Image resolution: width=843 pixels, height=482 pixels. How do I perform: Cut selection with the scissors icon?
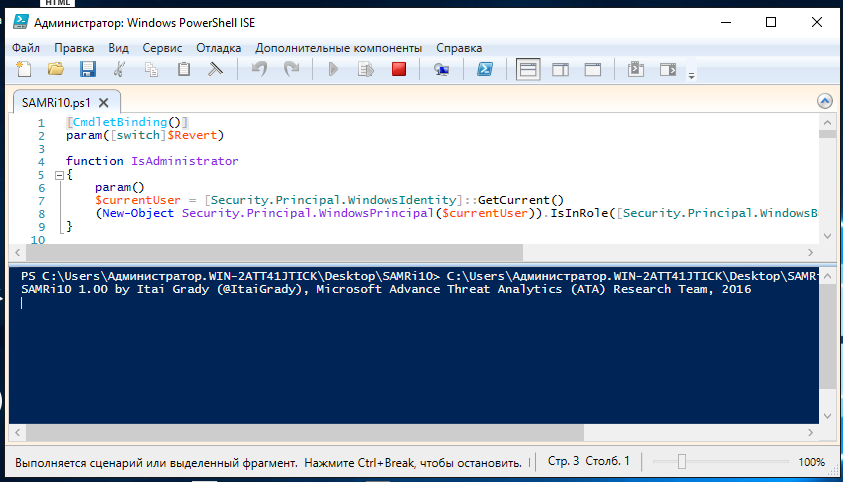[x=119, y=69]
